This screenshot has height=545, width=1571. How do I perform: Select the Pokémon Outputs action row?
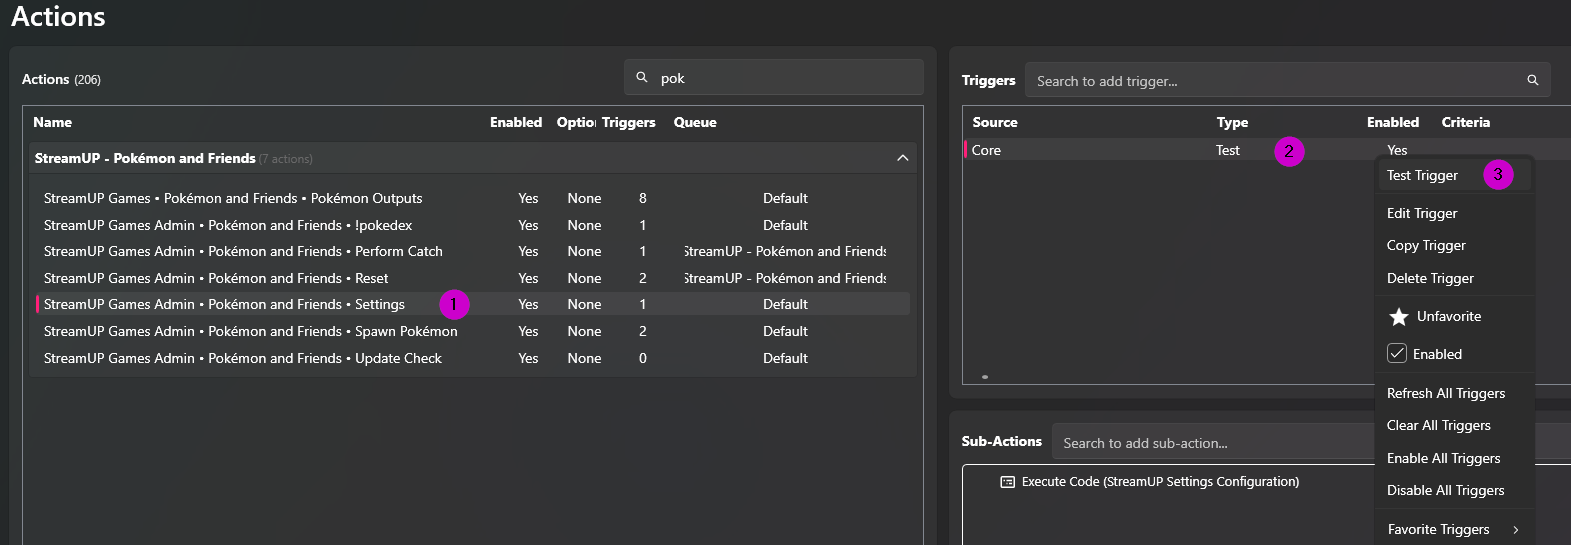coord(472,198)
